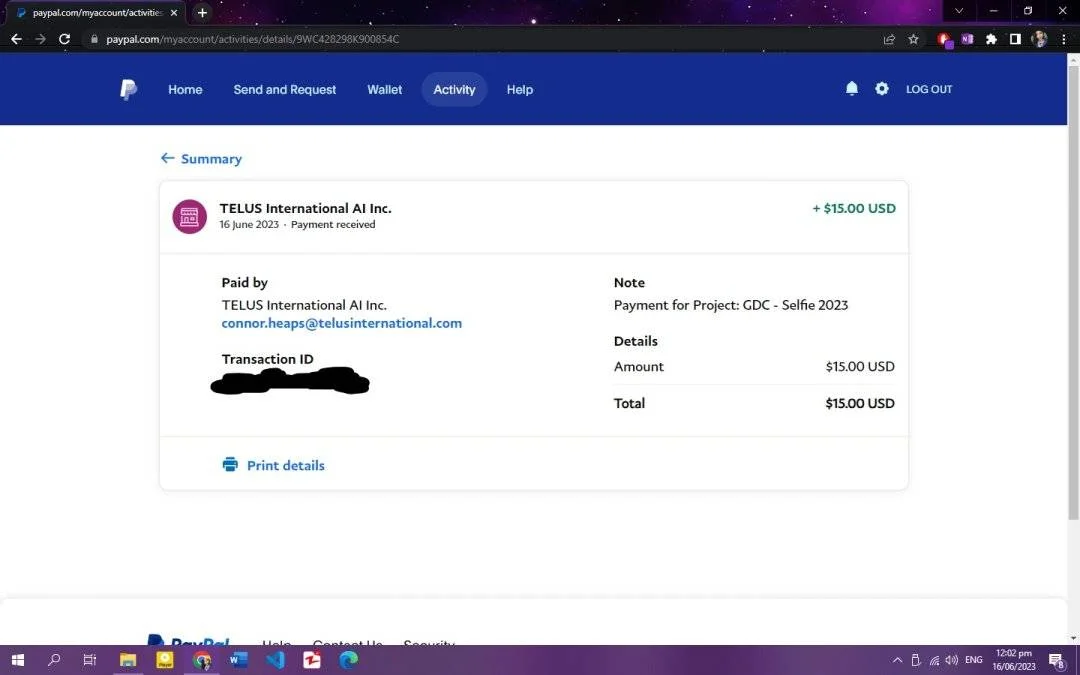
Task: Open the yellow Player app in taskbar
Action: [165, 660]
